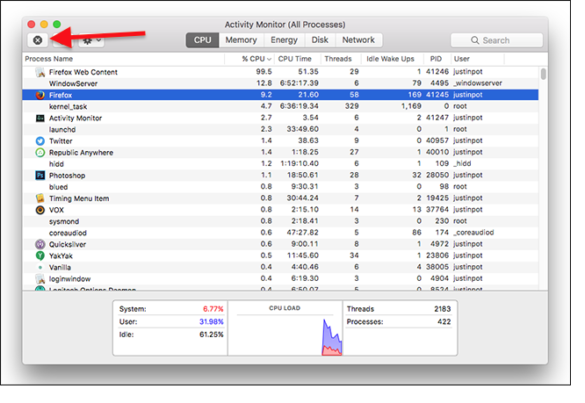Click the loginwindow process icon
The width and height of the screenshot is (585, 403).
40,279
